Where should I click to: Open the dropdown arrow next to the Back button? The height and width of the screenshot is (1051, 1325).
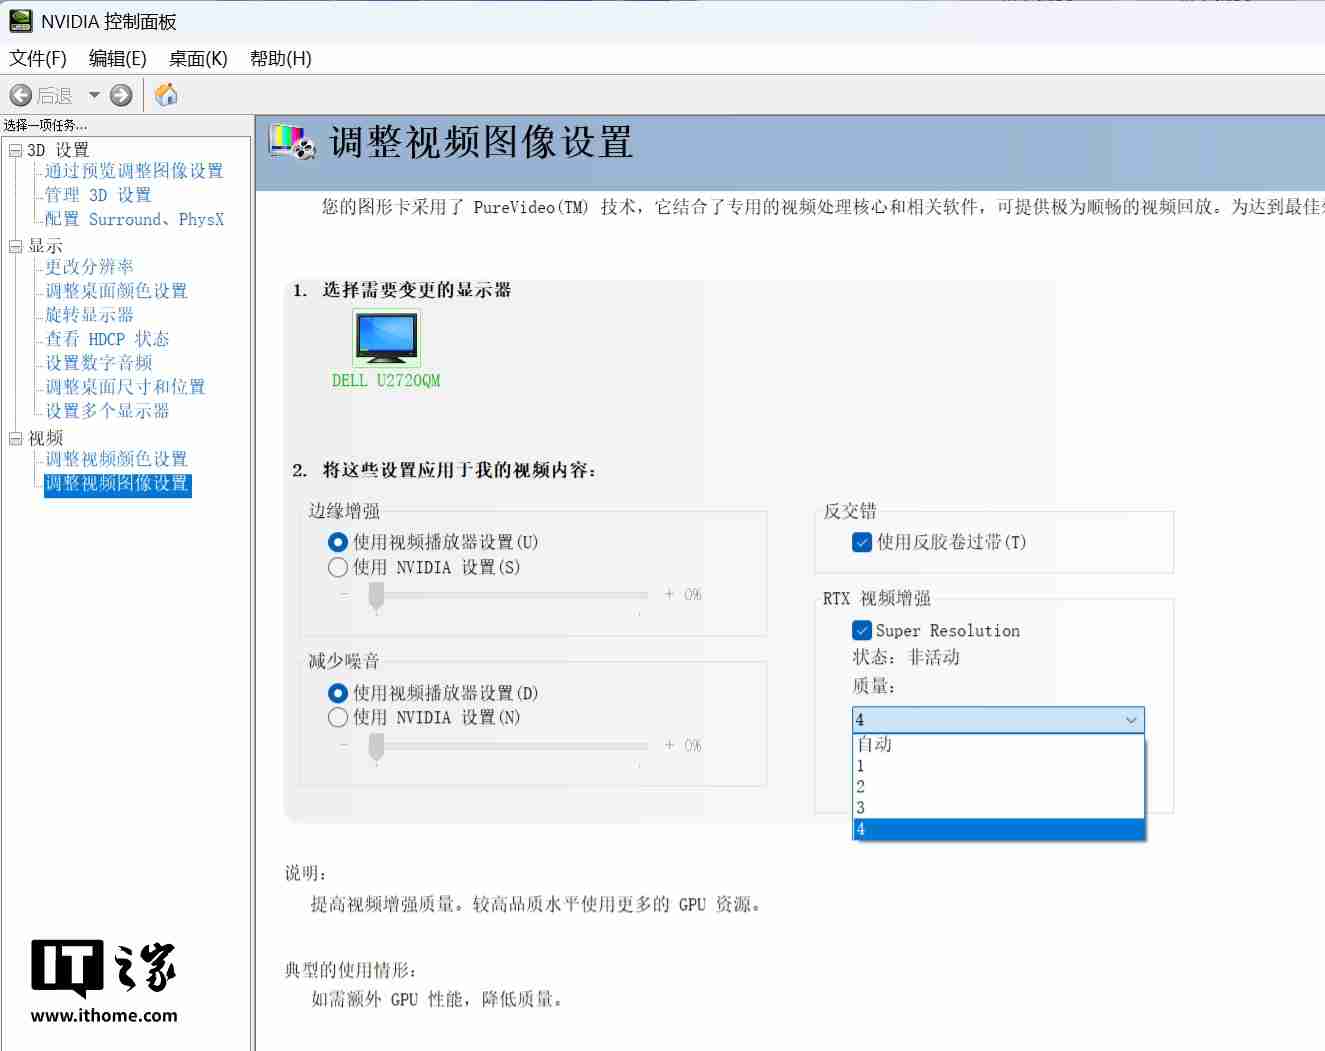click(94, 94)
